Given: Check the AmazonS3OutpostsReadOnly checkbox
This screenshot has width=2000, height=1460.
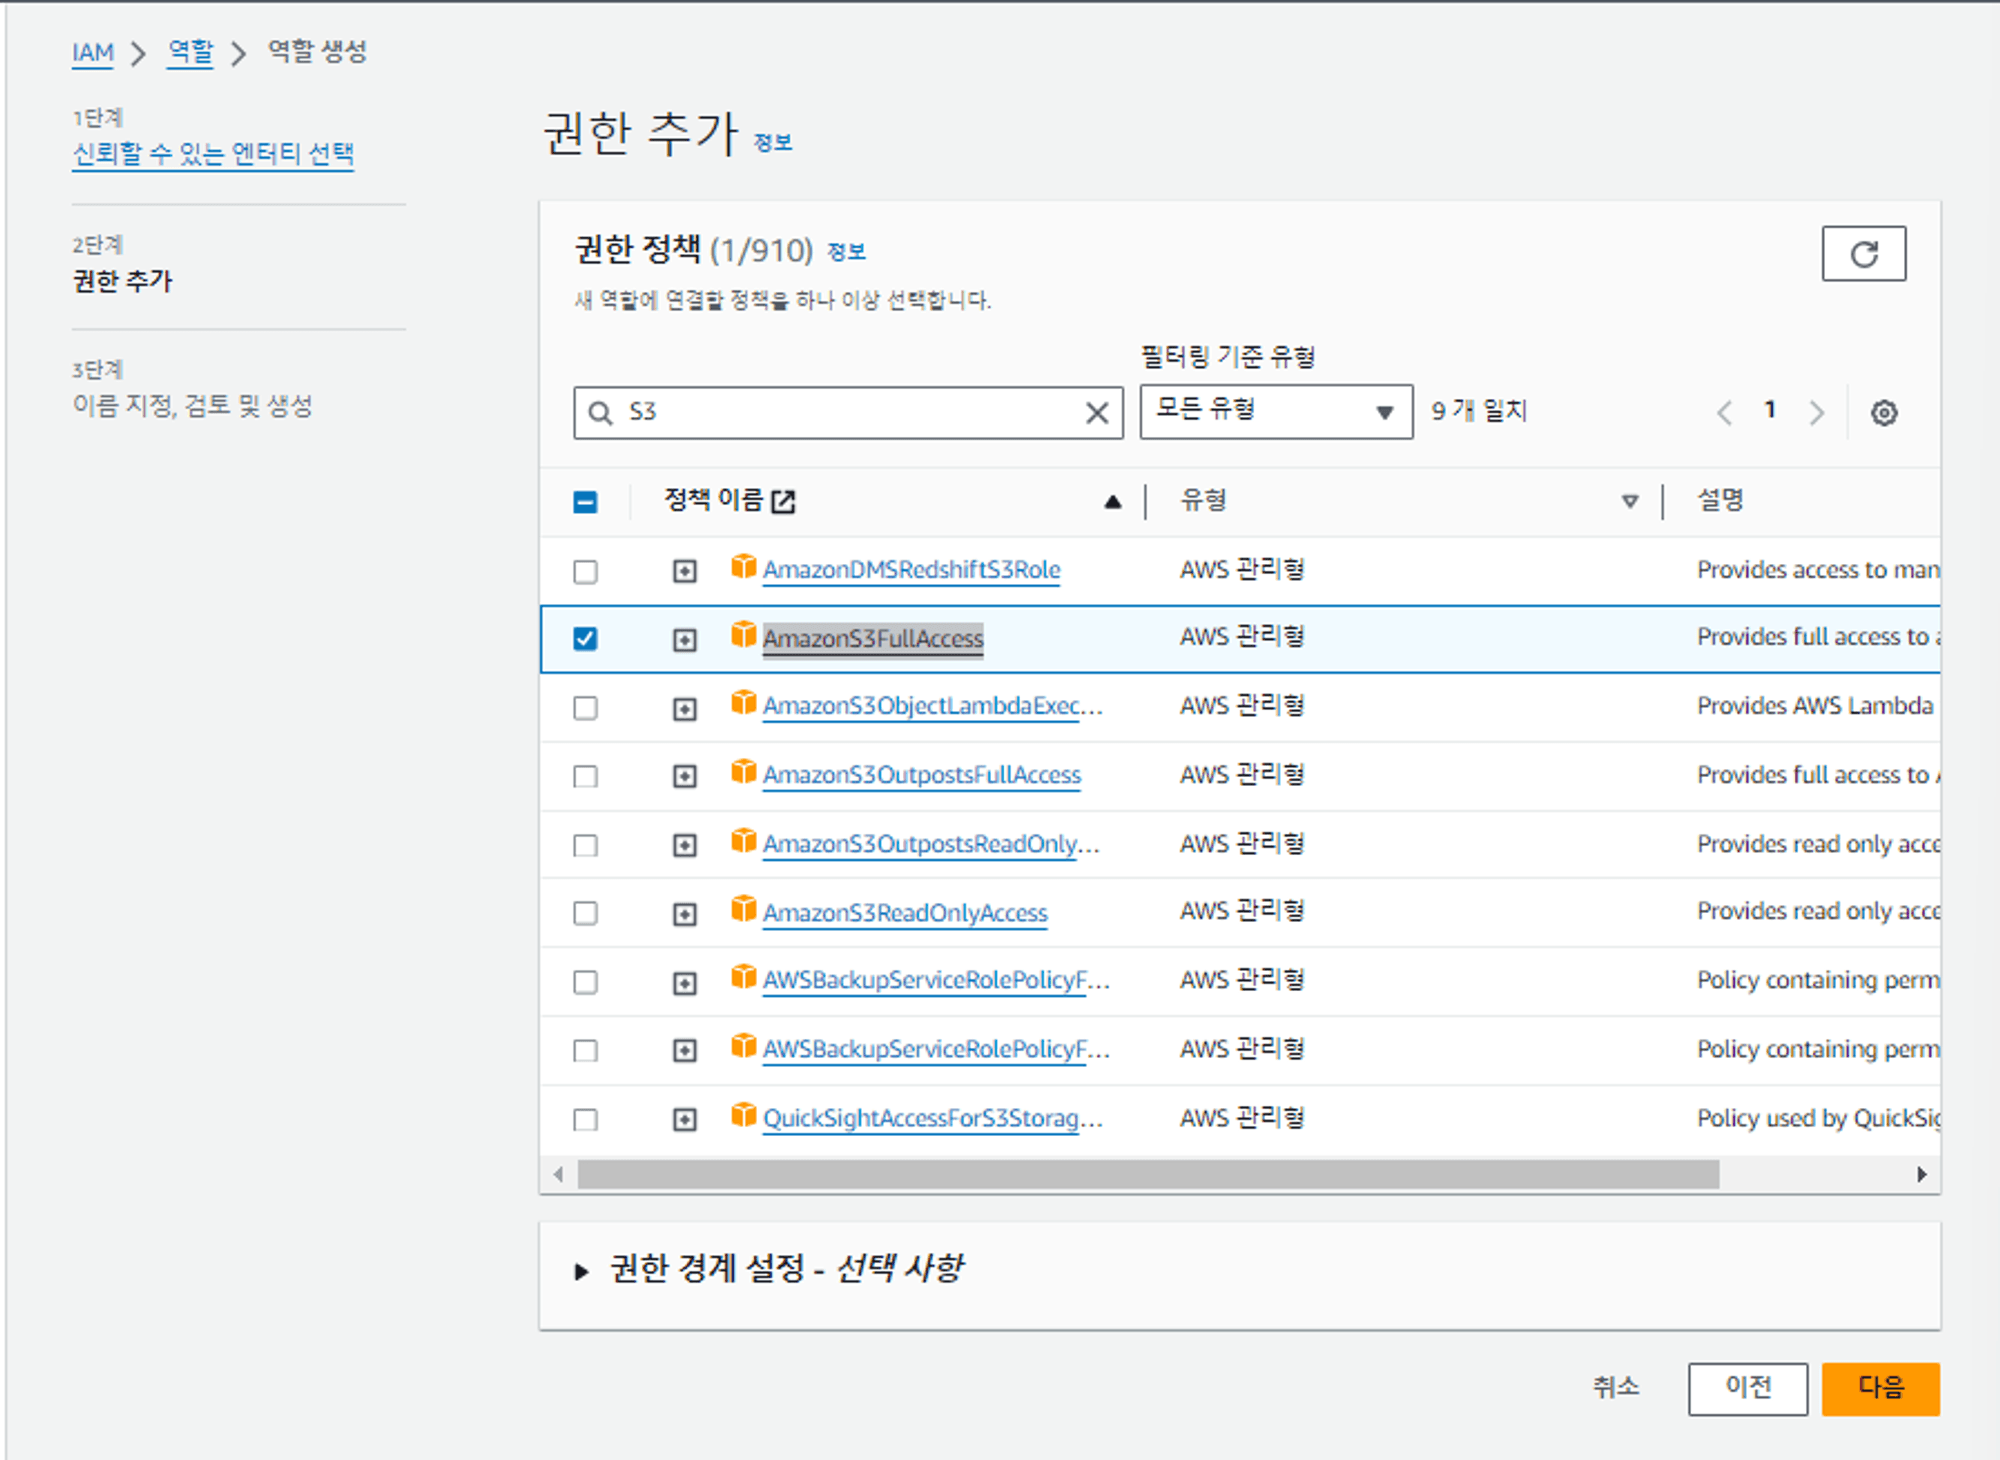Looking at the screenshot, I should [585, 845].
